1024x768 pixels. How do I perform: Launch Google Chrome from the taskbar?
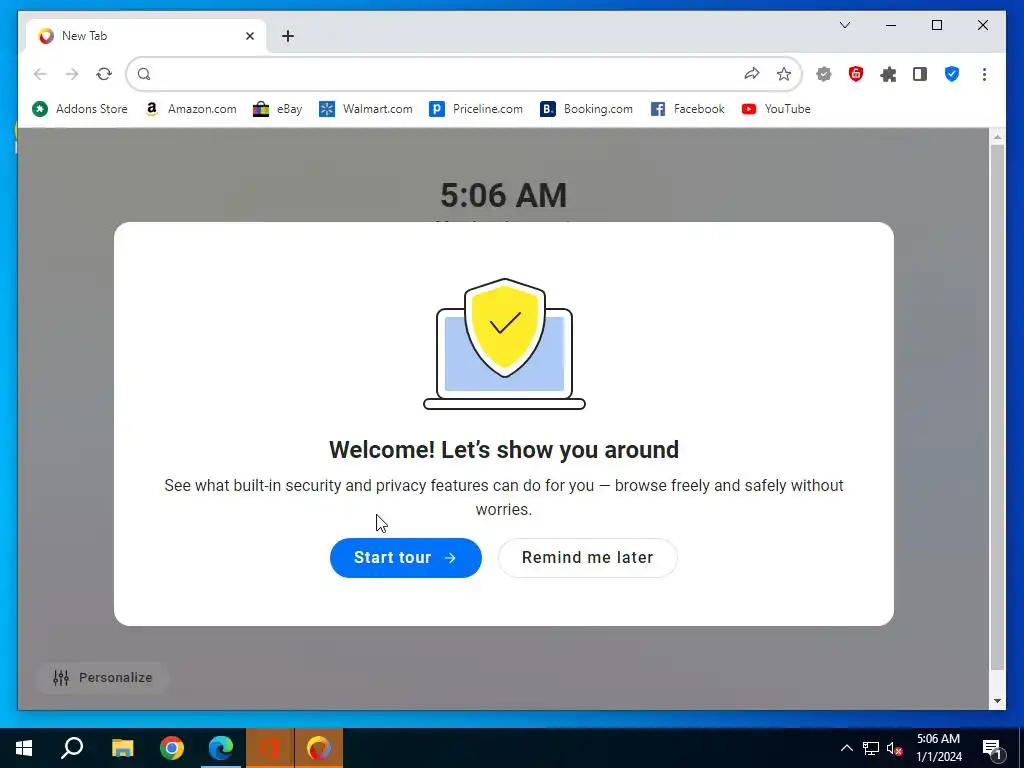172,748
